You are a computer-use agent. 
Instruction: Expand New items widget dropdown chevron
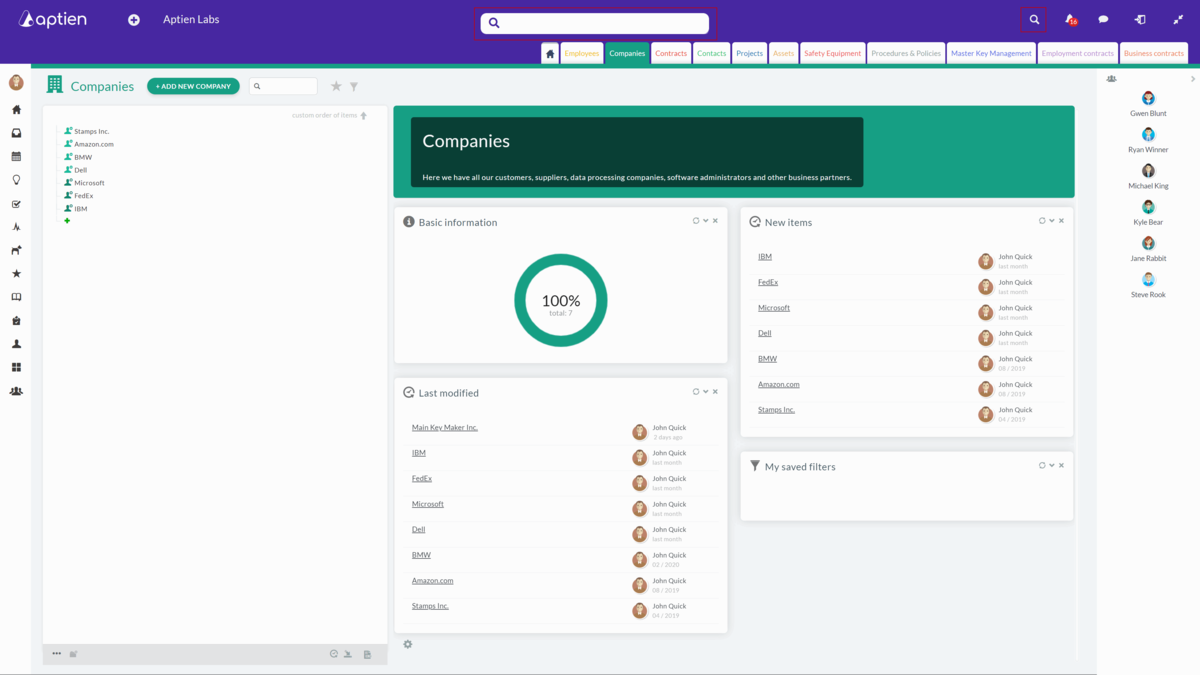[1052, 221]
